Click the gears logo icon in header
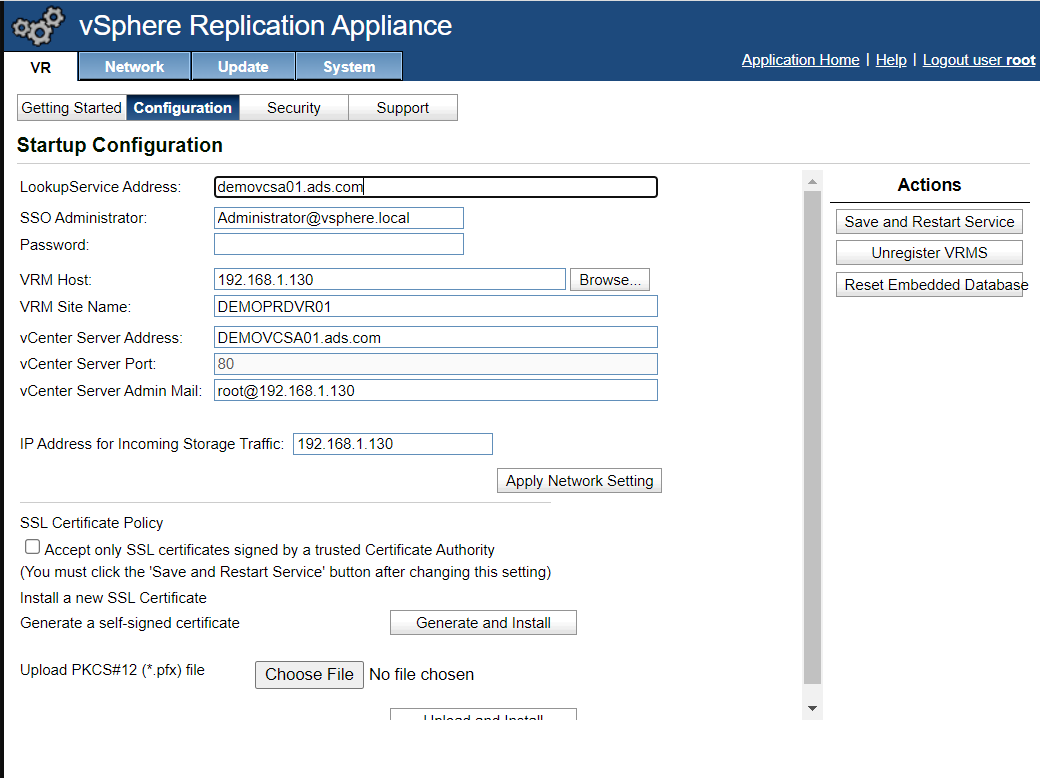 click(38, 26)
